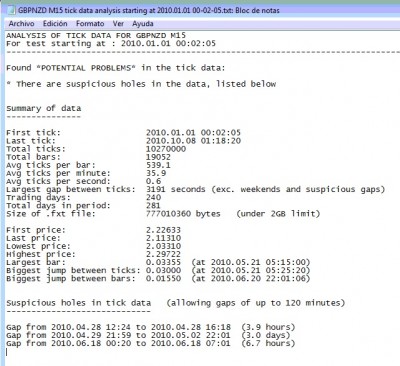Image resolution: width=400 pixels, height=366 pixels.
Task: Click the First tick value '2010.01.01 00:02:05'
Action: tap(193, 133)
